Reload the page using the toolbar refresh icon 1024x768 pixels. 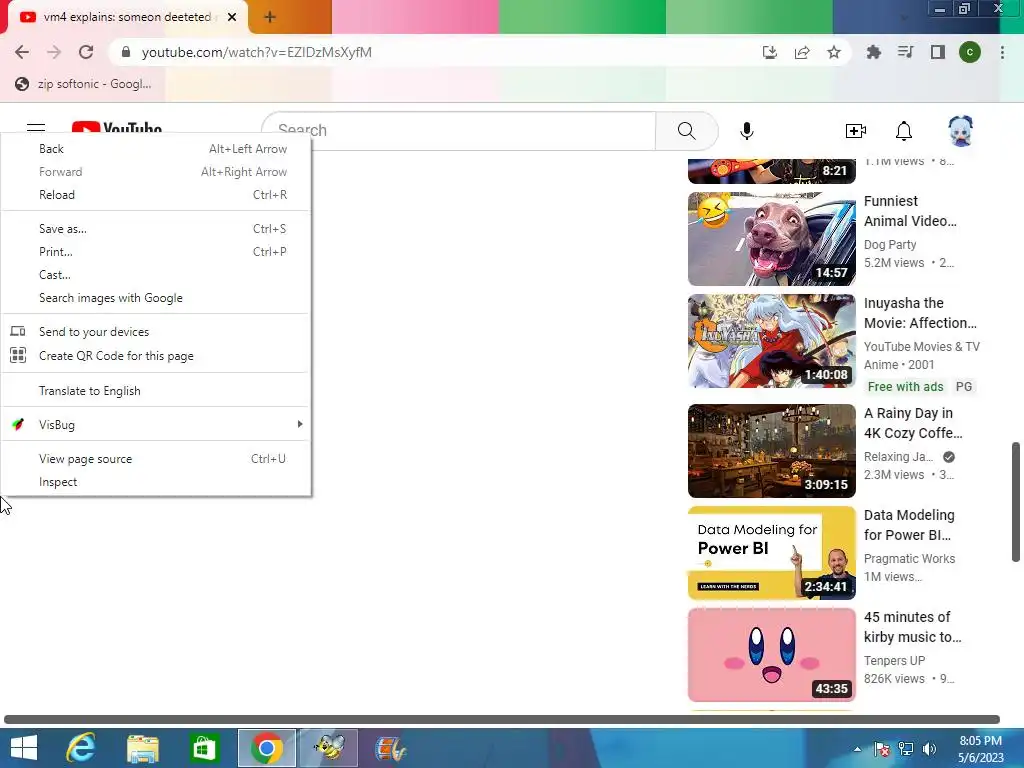pyautogui.click(x=86, y=52)
